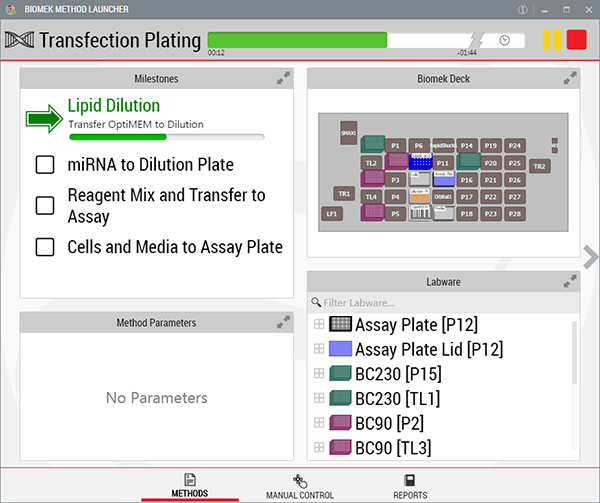This screenshot has height=503, width=600.
Task: Click the Filter Labware search field
Action: click(440, 302)
